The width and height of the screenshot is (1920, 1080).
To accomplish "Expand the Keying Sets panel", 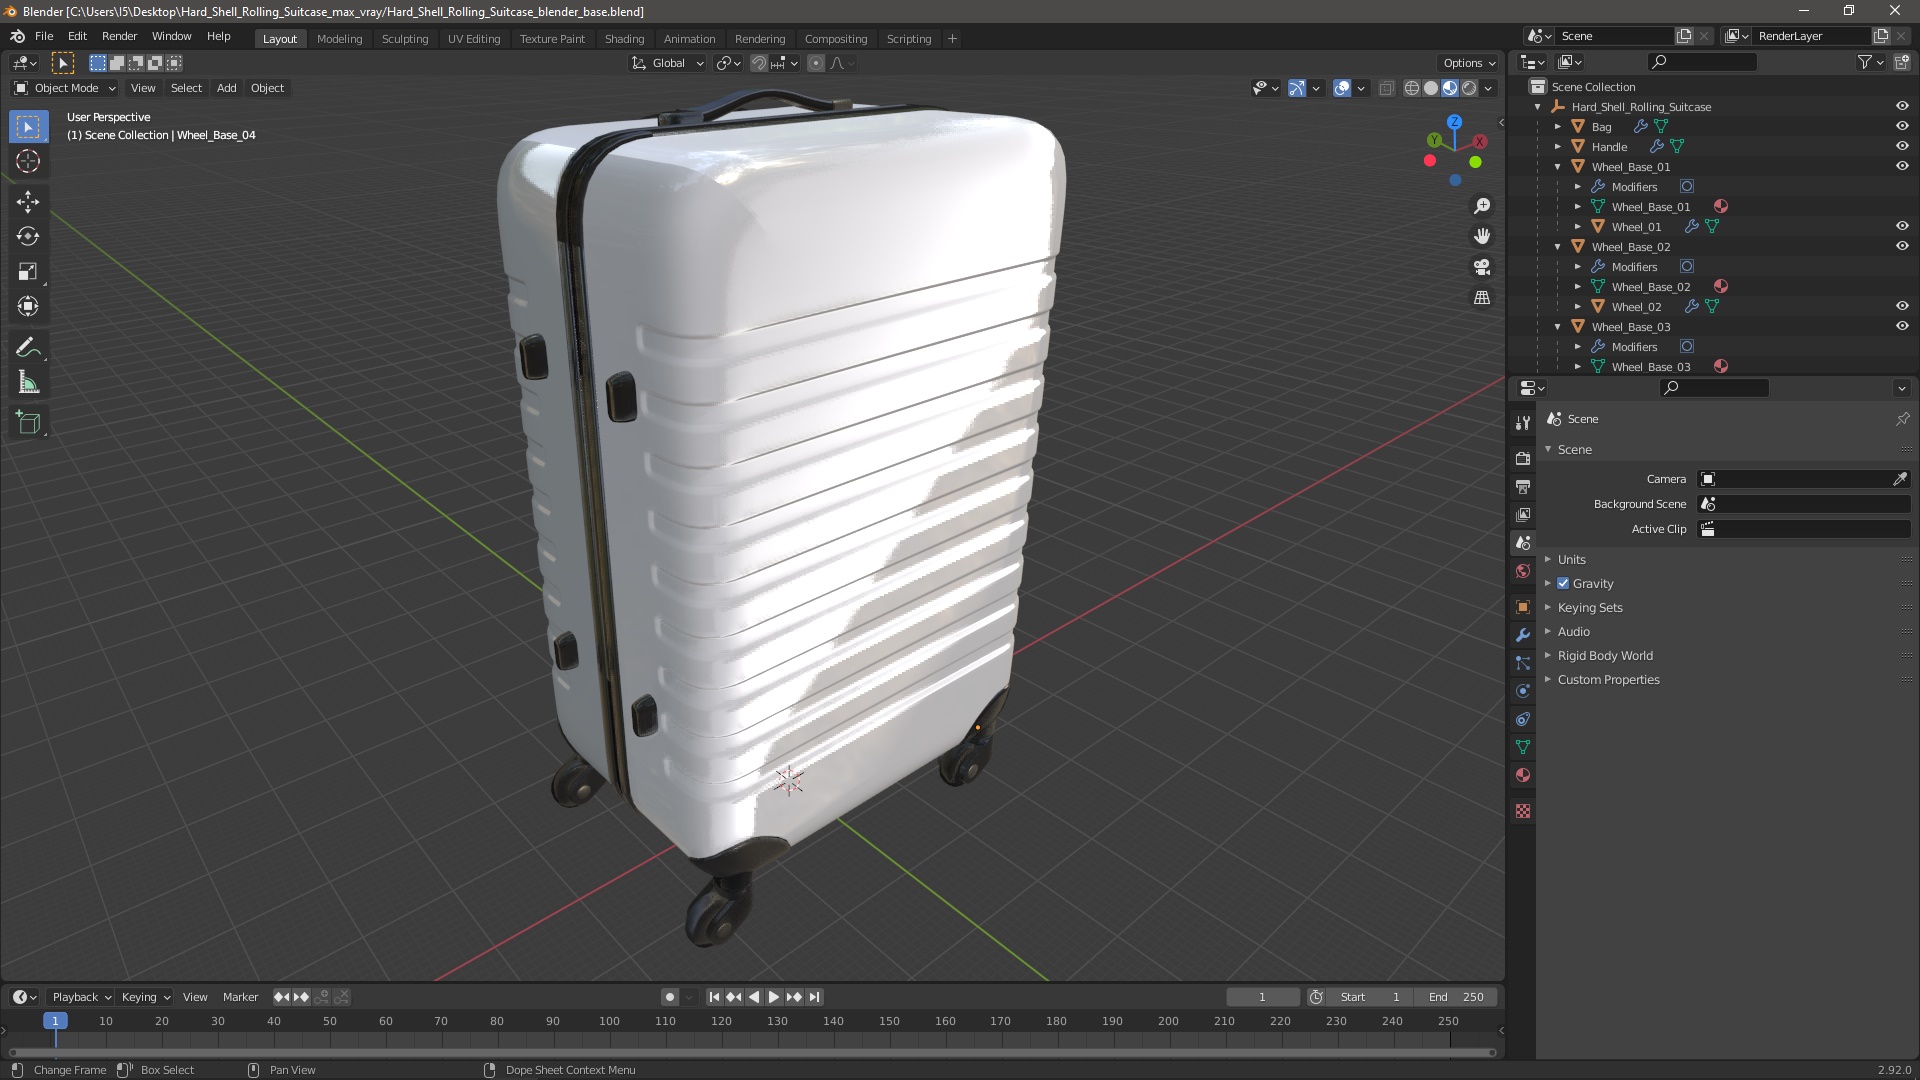I will pos(1590,608).
